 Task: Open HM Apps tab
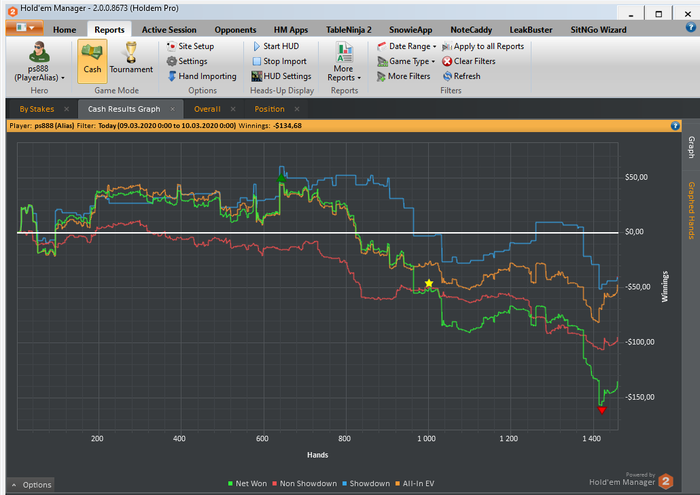(x=291, y=30)
